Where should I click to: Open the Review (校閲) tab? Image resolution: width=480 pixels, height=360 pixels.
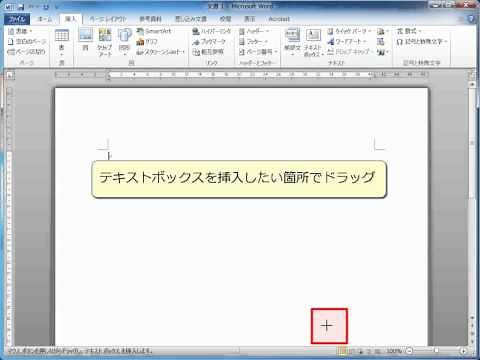tap(225, 19)
